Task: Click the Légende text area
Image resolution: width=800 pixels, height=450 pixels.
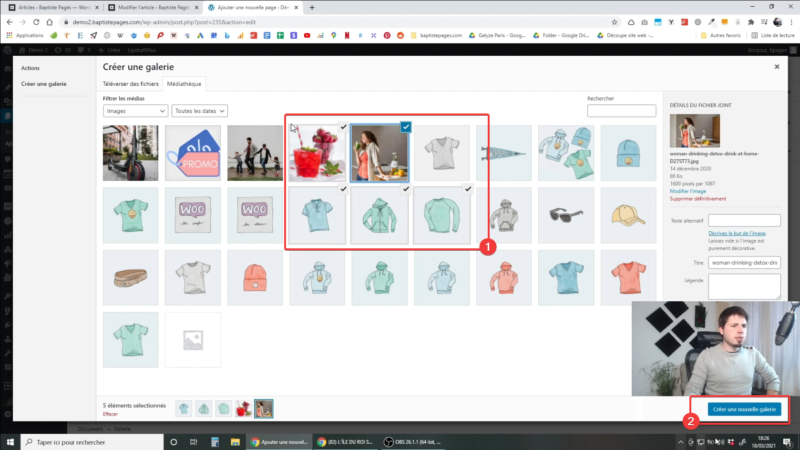Action: (744, 287)
